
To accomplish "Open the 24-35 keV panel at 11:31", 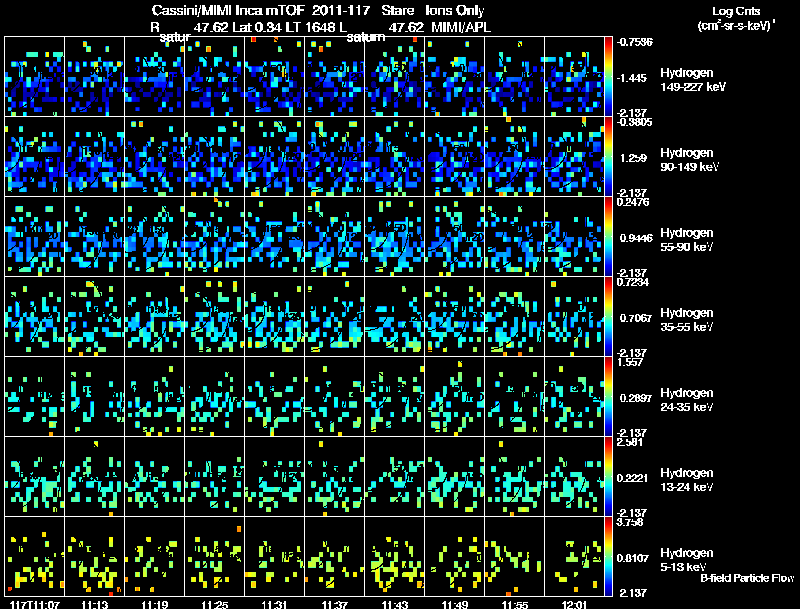I will coord(274,396).
